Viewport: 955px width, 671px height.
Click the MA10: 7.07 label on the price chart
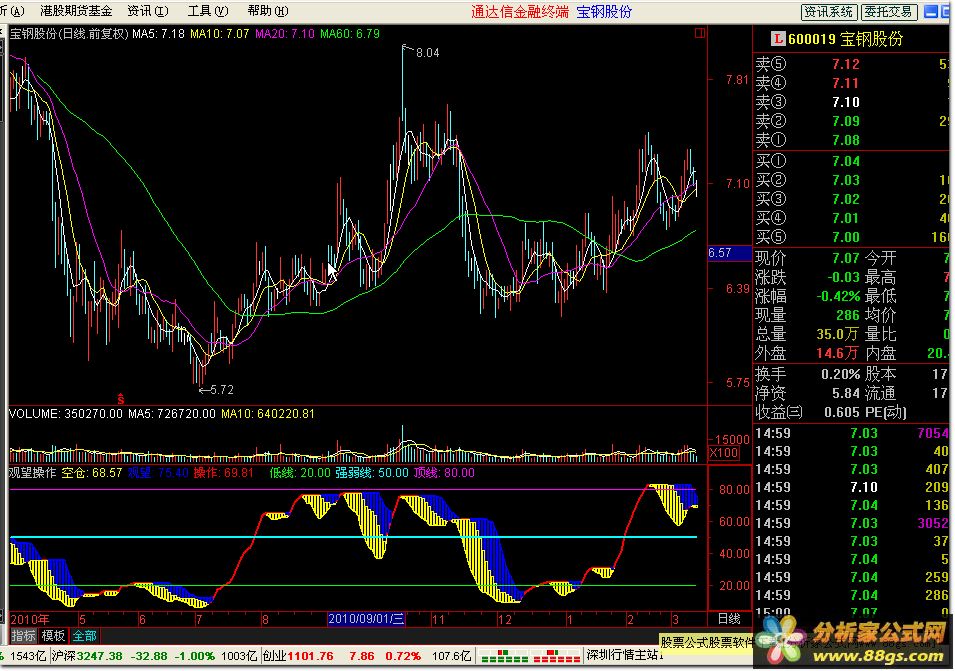(220, 34)
